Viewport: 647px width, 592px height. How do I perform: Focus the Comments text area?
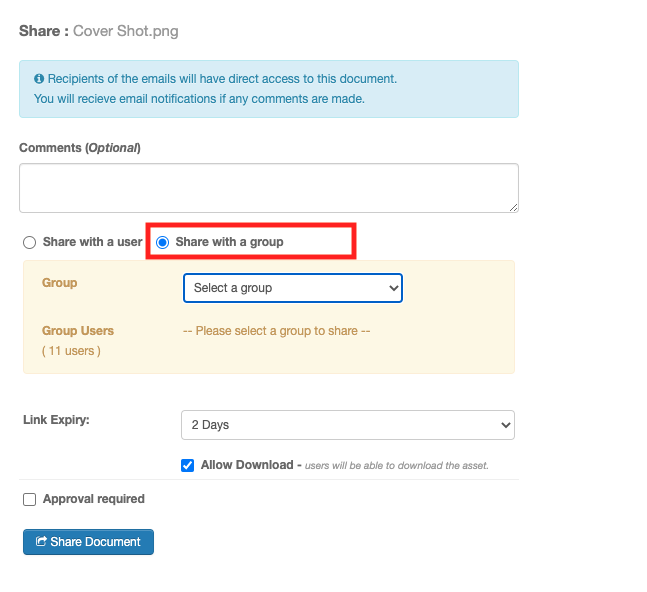coord(269,188)
